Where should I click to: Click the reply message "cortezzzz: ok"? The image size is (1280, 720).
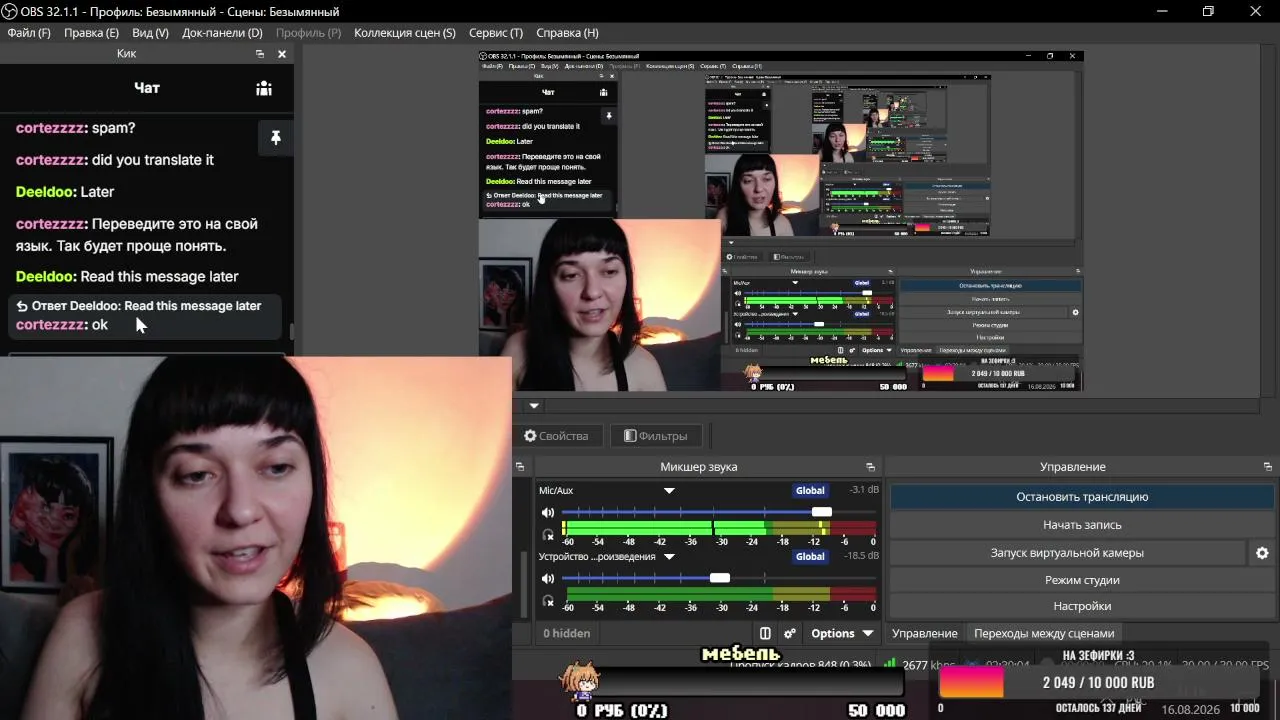[x=62, y=325]
